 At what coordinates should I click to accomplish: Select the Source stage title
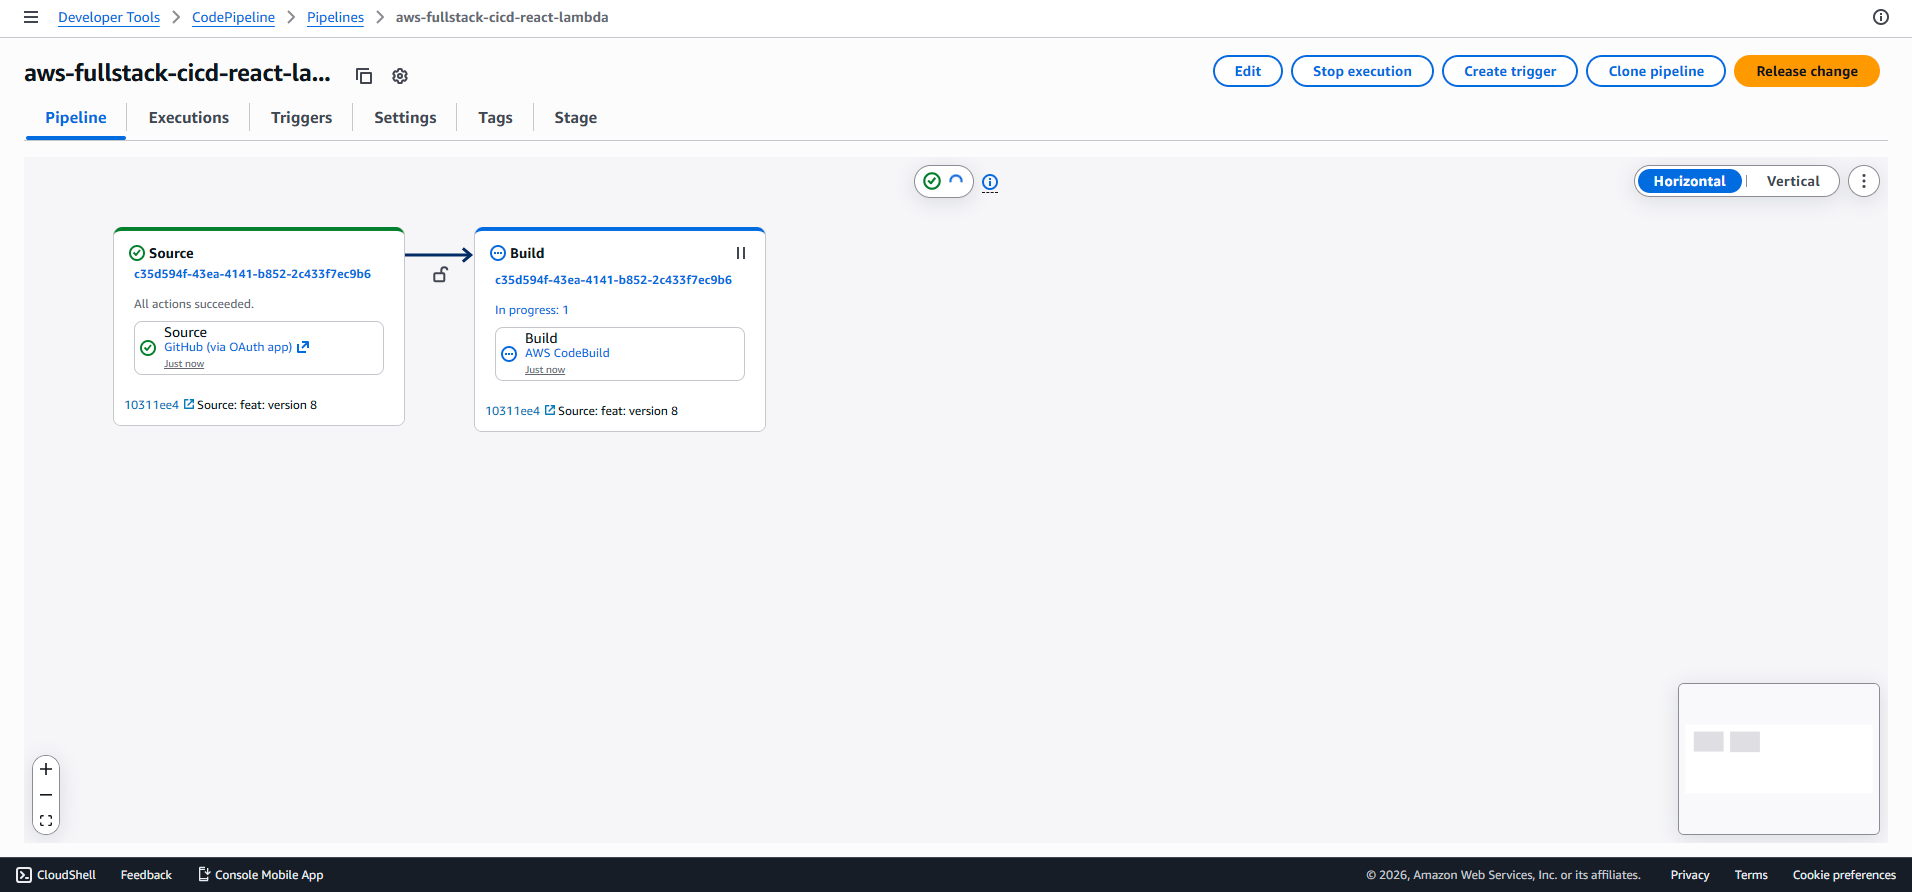171,253
